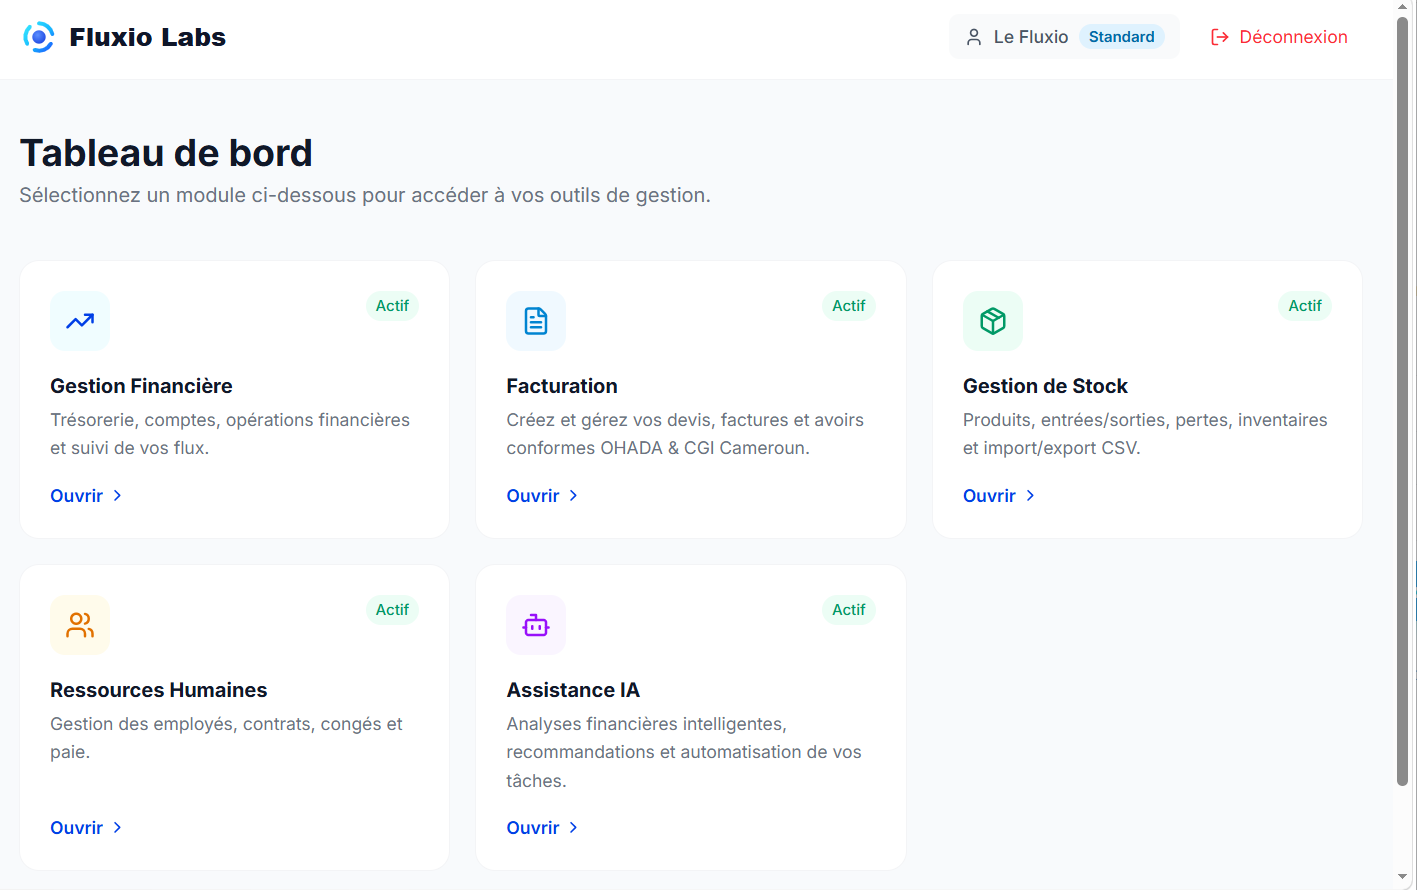Click chevron next to Ouvrir in Assistance IA

(573, 828)
